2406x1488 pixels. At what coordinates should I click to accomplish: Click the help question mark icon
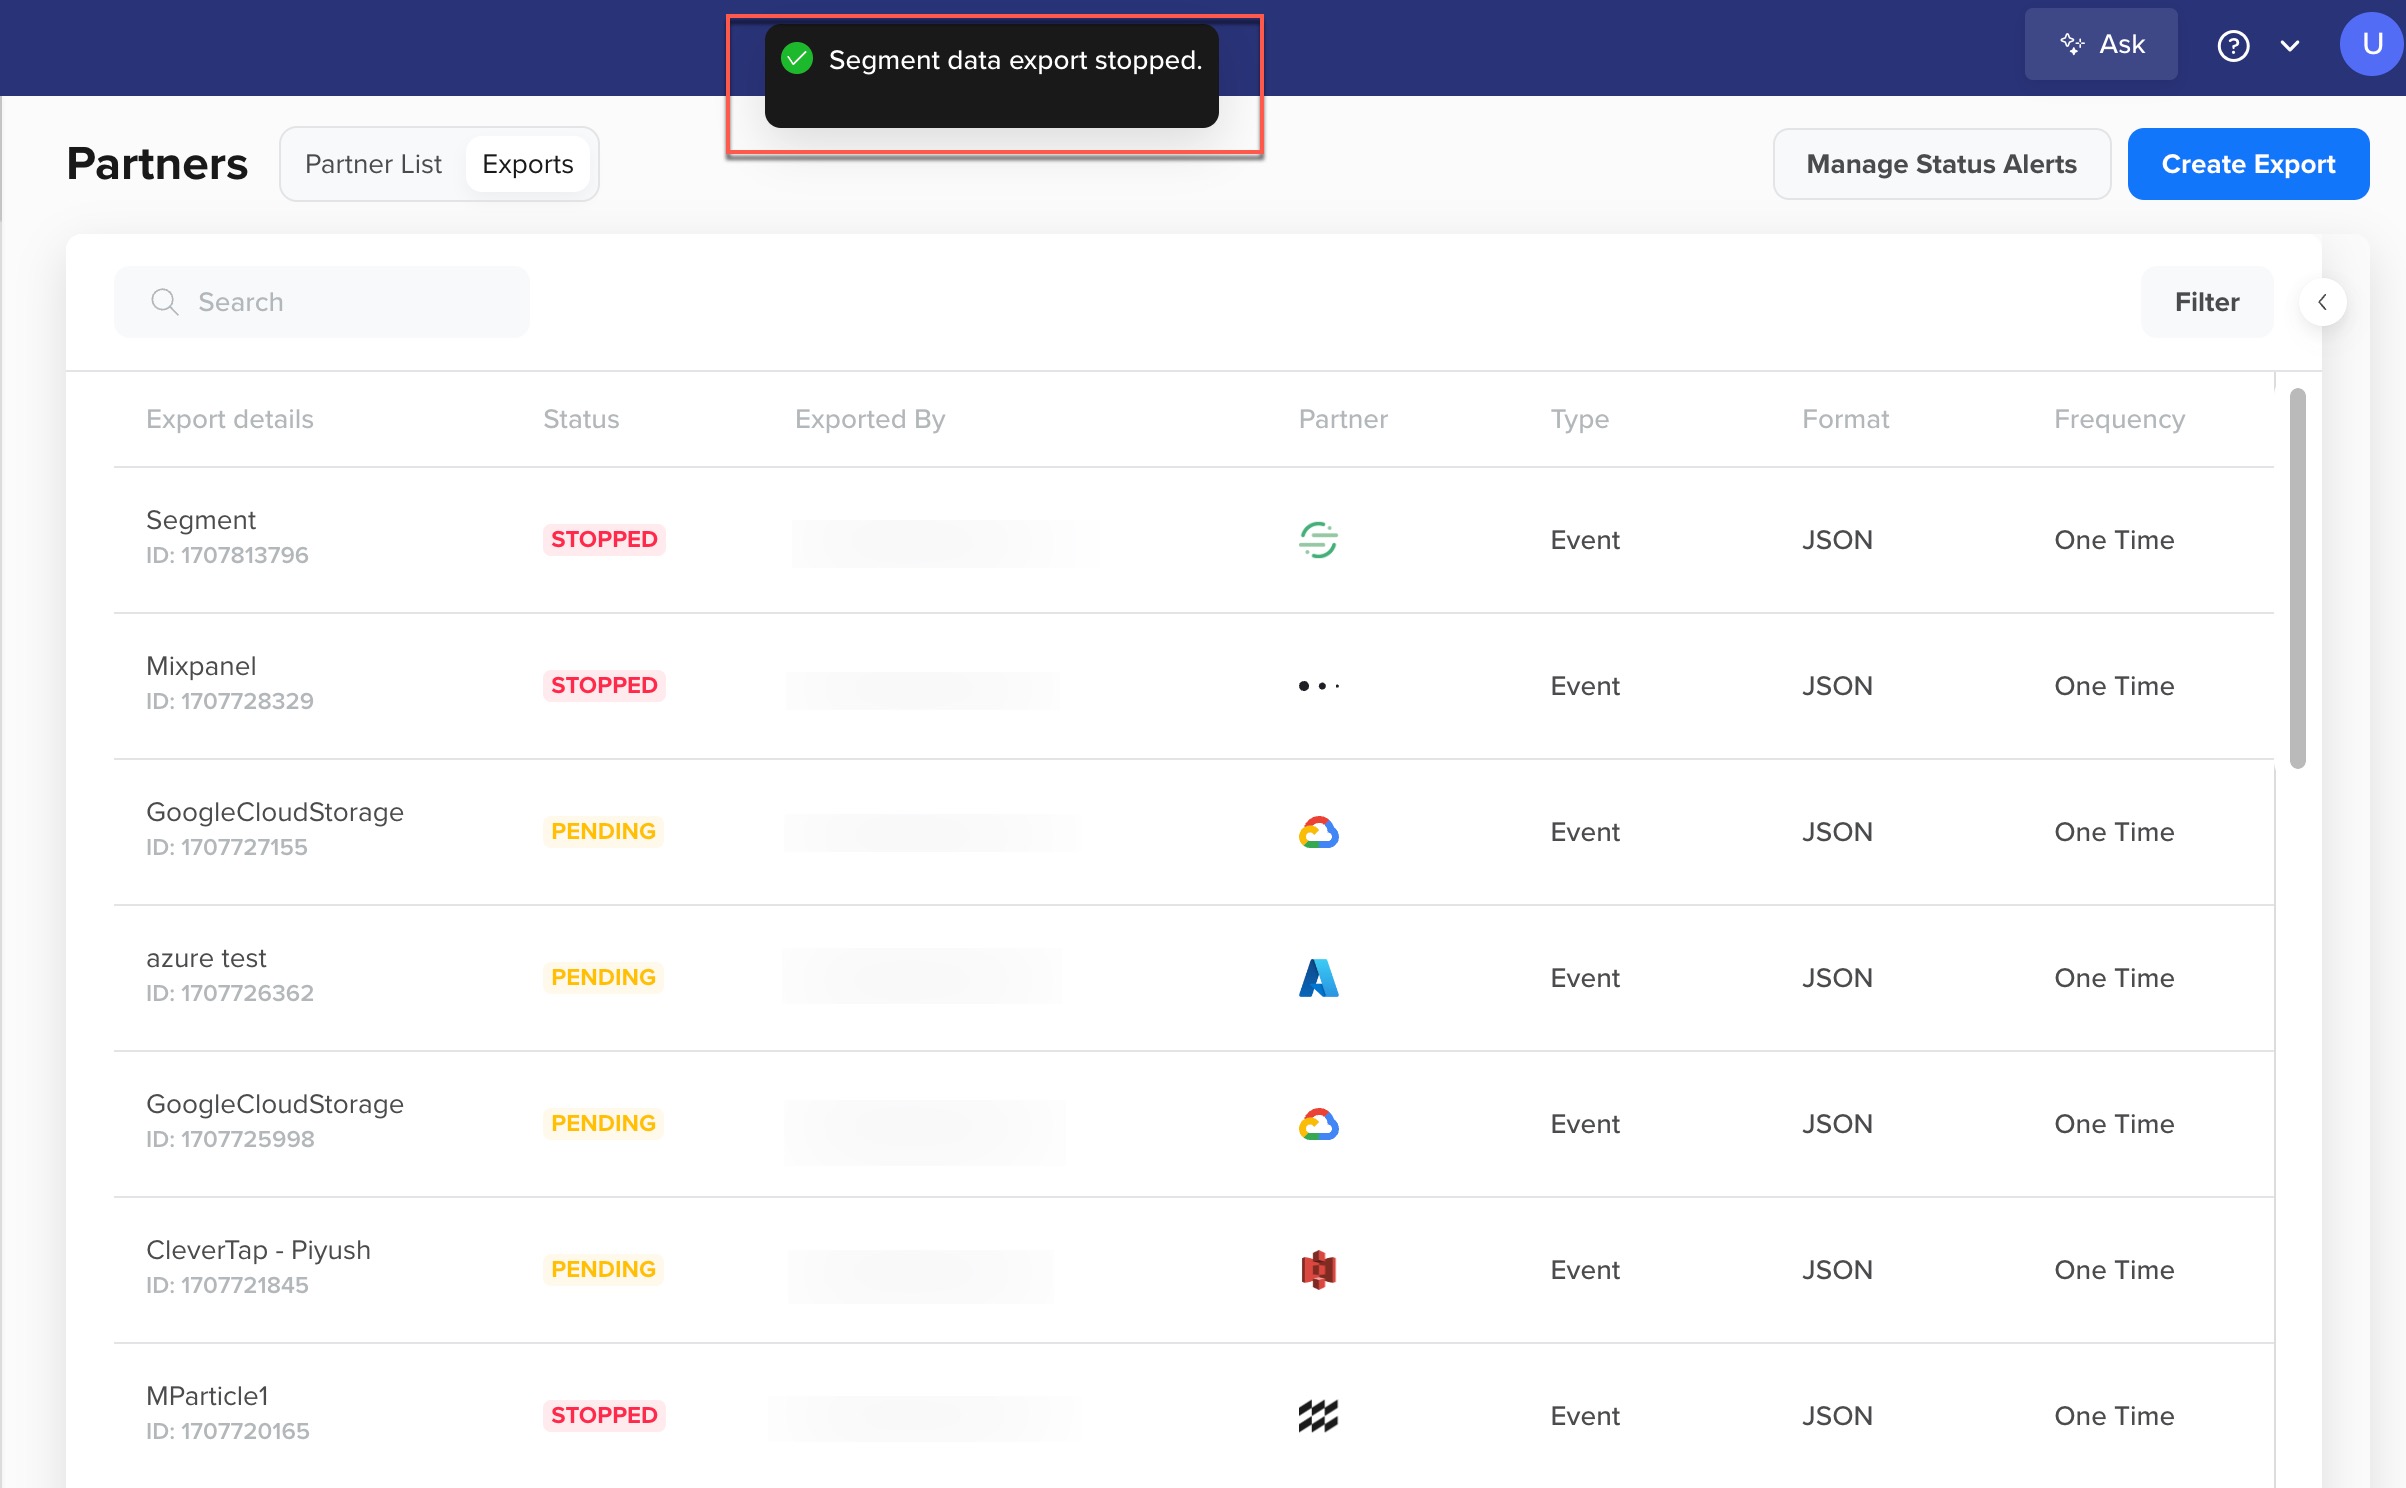[x=2234, y=46]
